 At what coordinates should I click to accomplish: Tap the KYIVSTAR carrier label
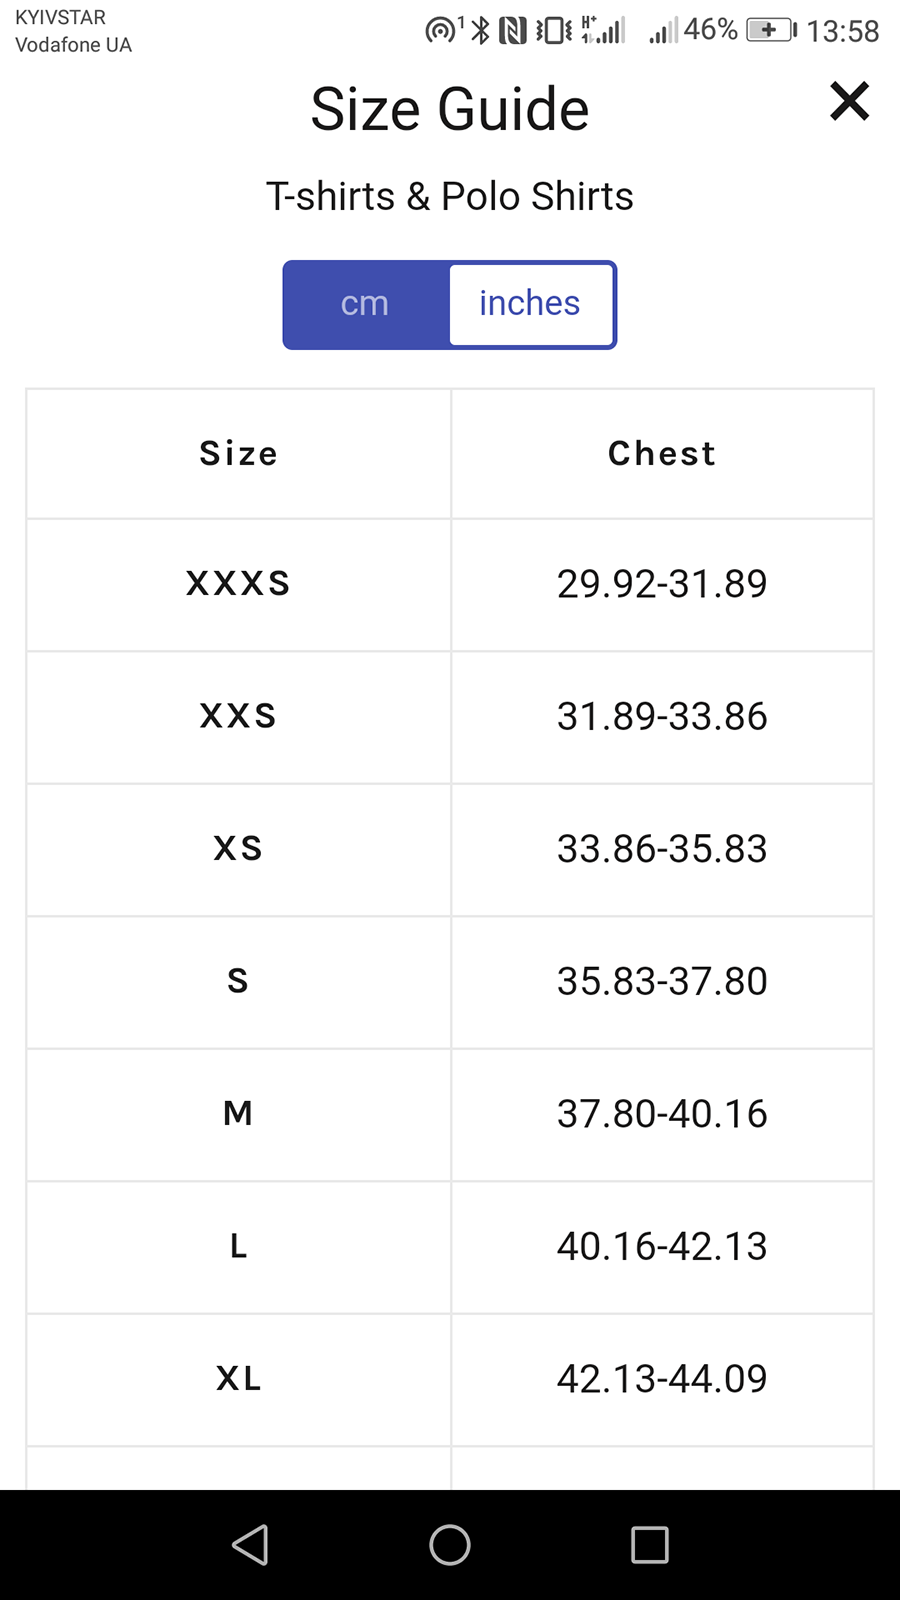pyautogui.click(x=62, y=17)
